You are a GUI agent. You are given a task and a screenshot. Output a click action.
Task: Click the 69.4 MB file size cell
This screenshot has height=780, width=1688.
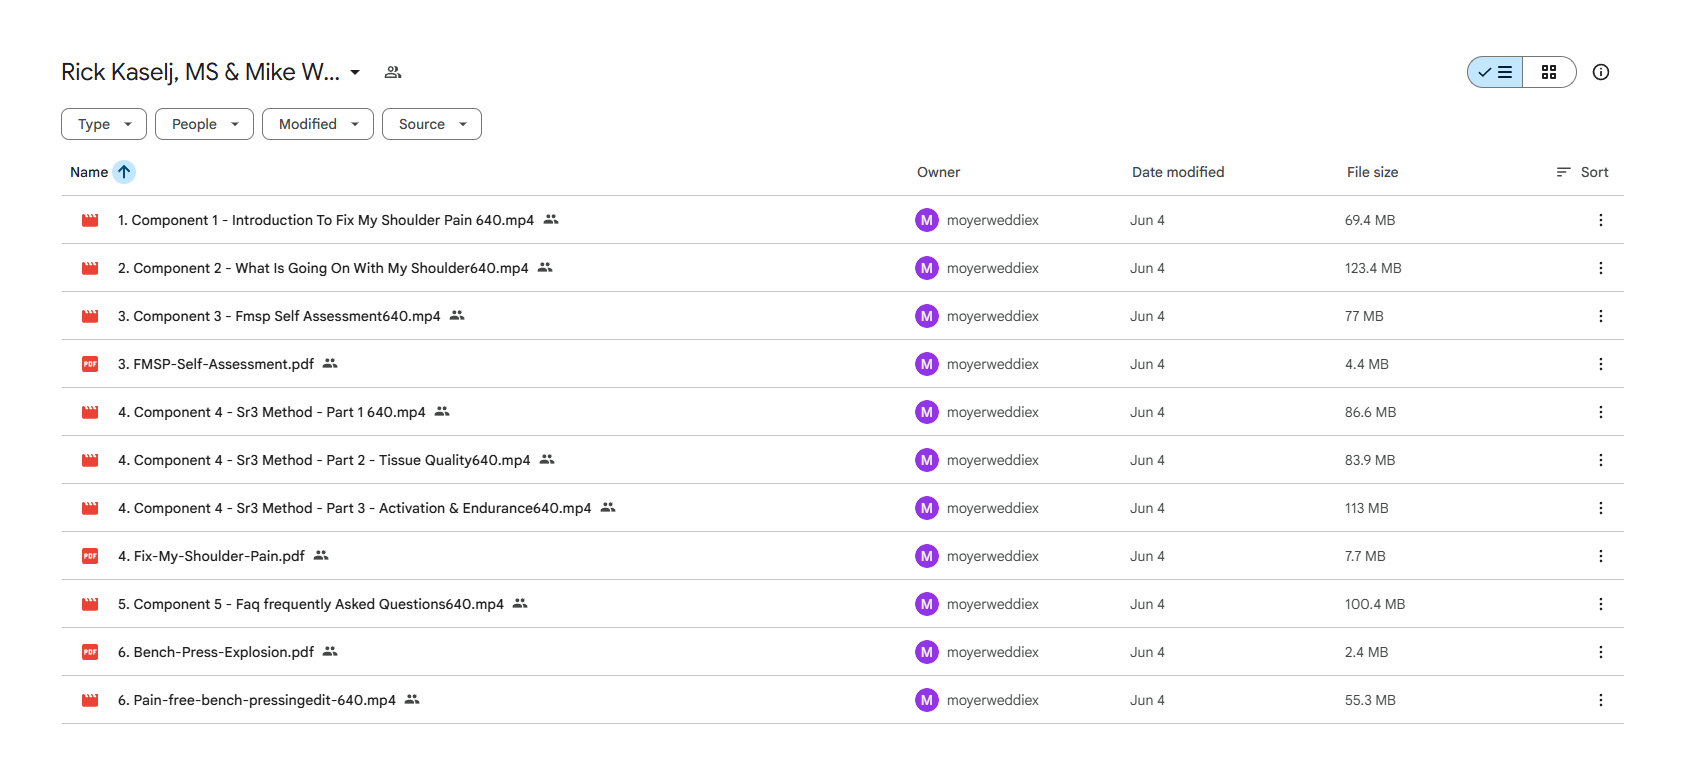[1370, 220]
